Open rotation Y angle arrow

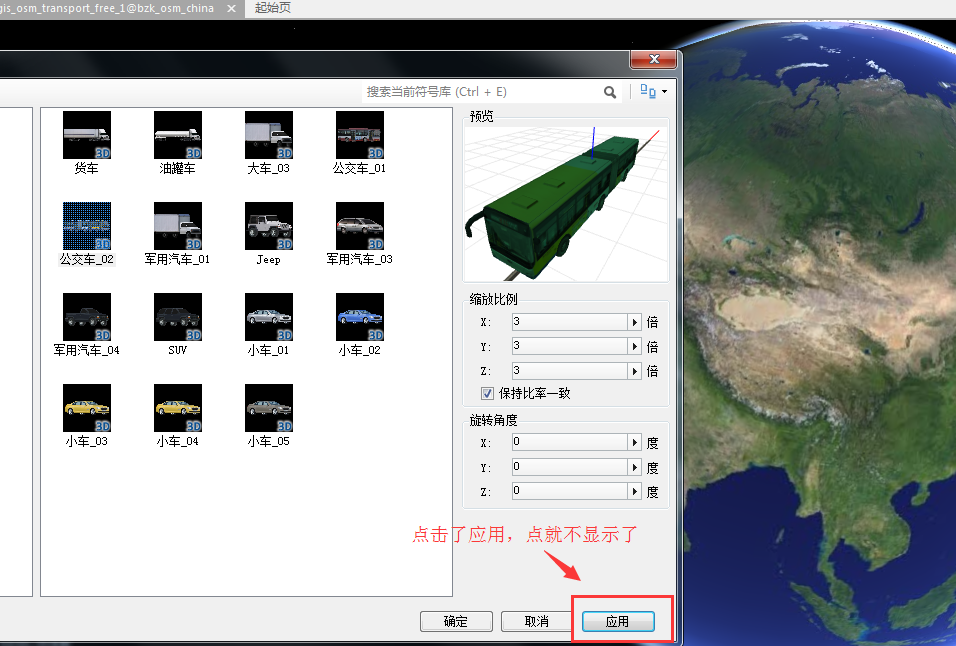[x=635, y=467]
